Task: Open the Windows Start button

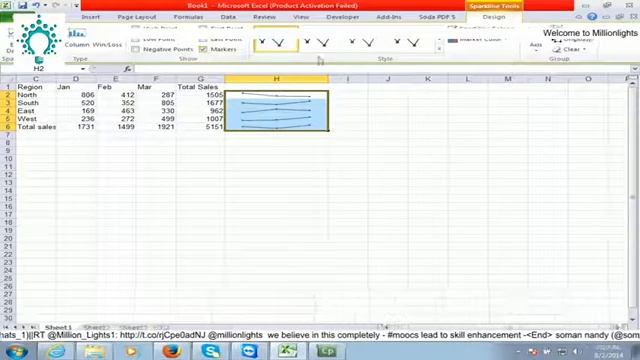Action: [17, 351]
